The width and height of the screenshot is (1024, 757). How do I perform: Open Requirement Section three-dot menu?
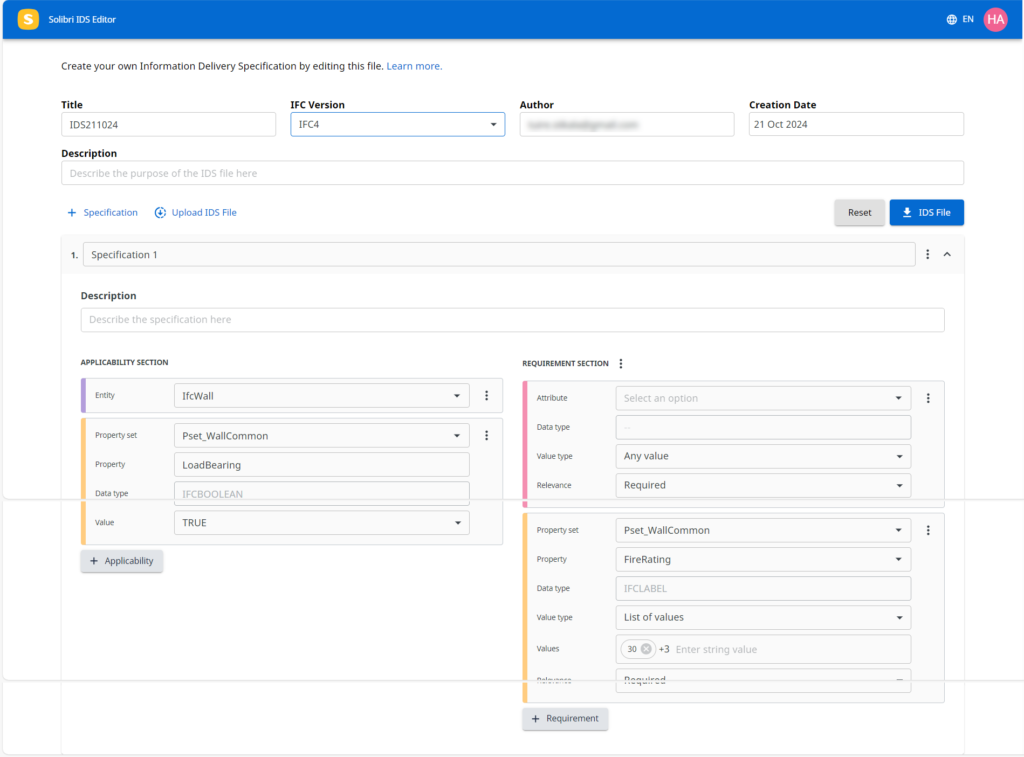[621, 364]
